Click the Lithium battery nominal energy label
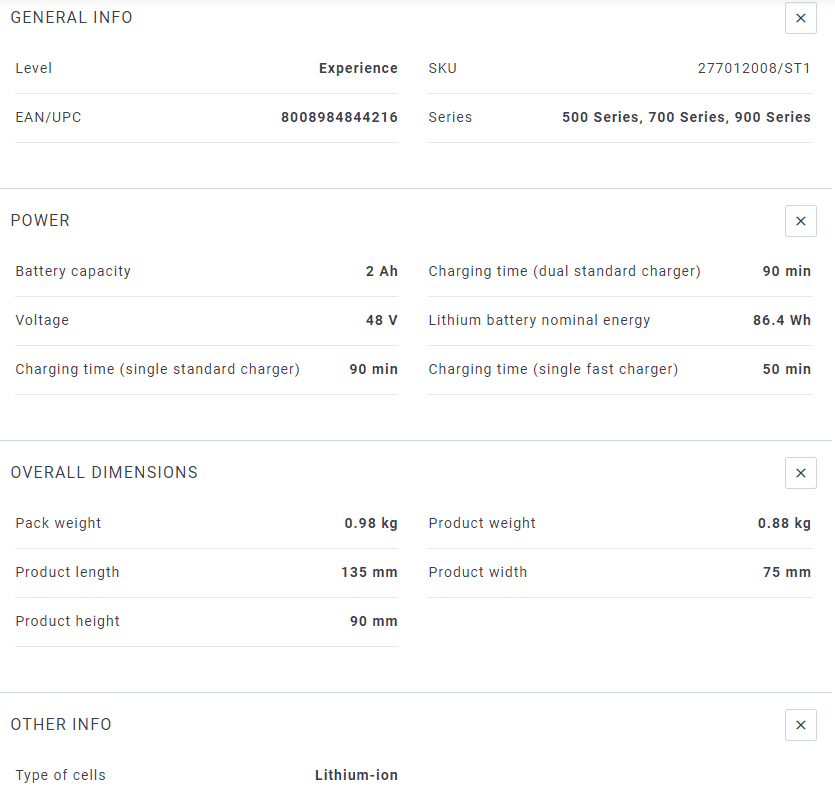 click(539, 320)
